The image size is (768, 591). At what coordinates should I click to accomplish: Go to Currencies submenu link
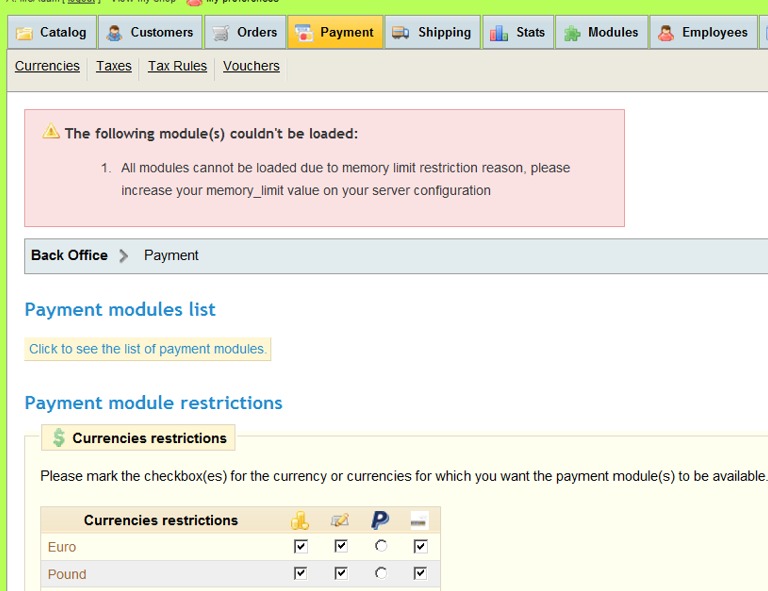47,66
